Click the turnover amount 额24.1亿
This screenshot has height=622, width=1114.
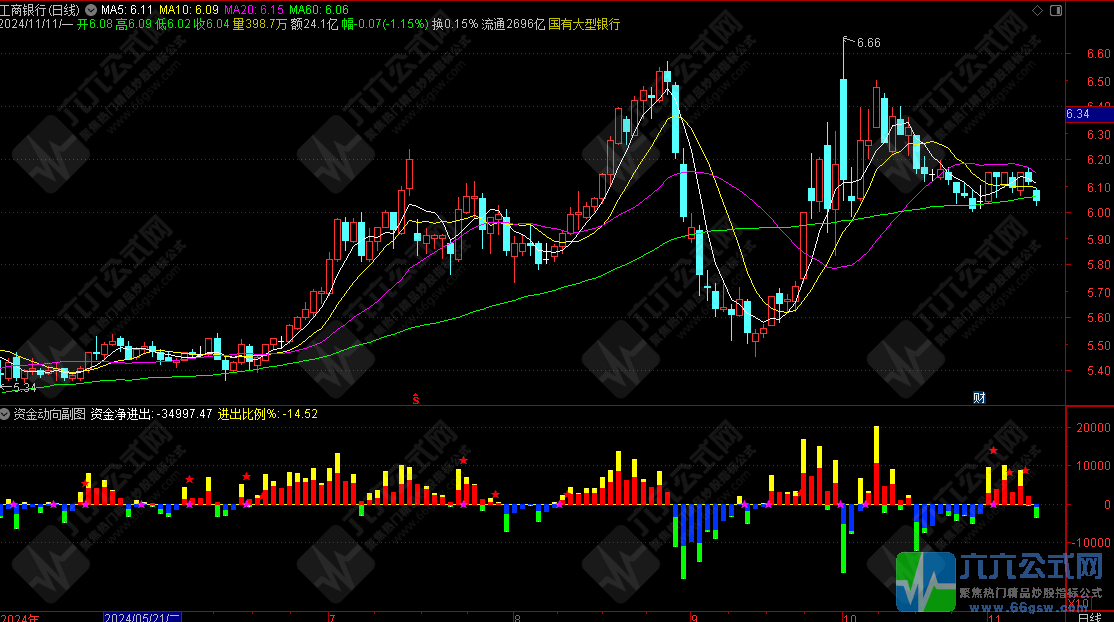click(315, 24)
